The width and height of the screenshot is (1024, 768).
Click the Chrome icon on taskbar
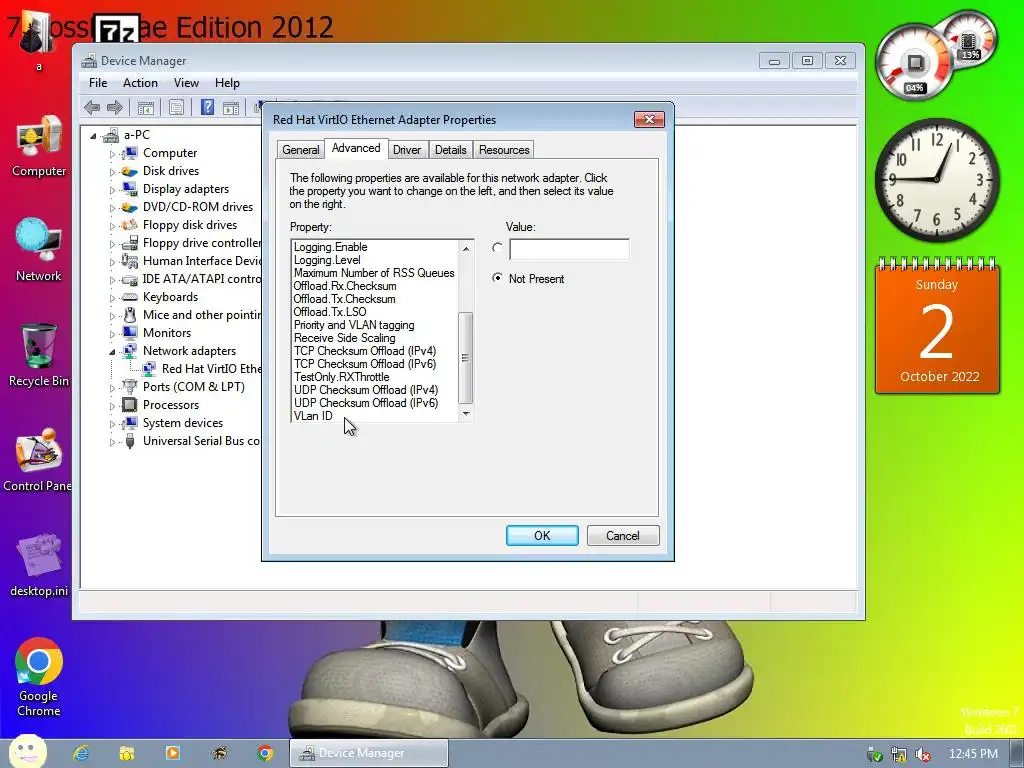click(265, 753)
